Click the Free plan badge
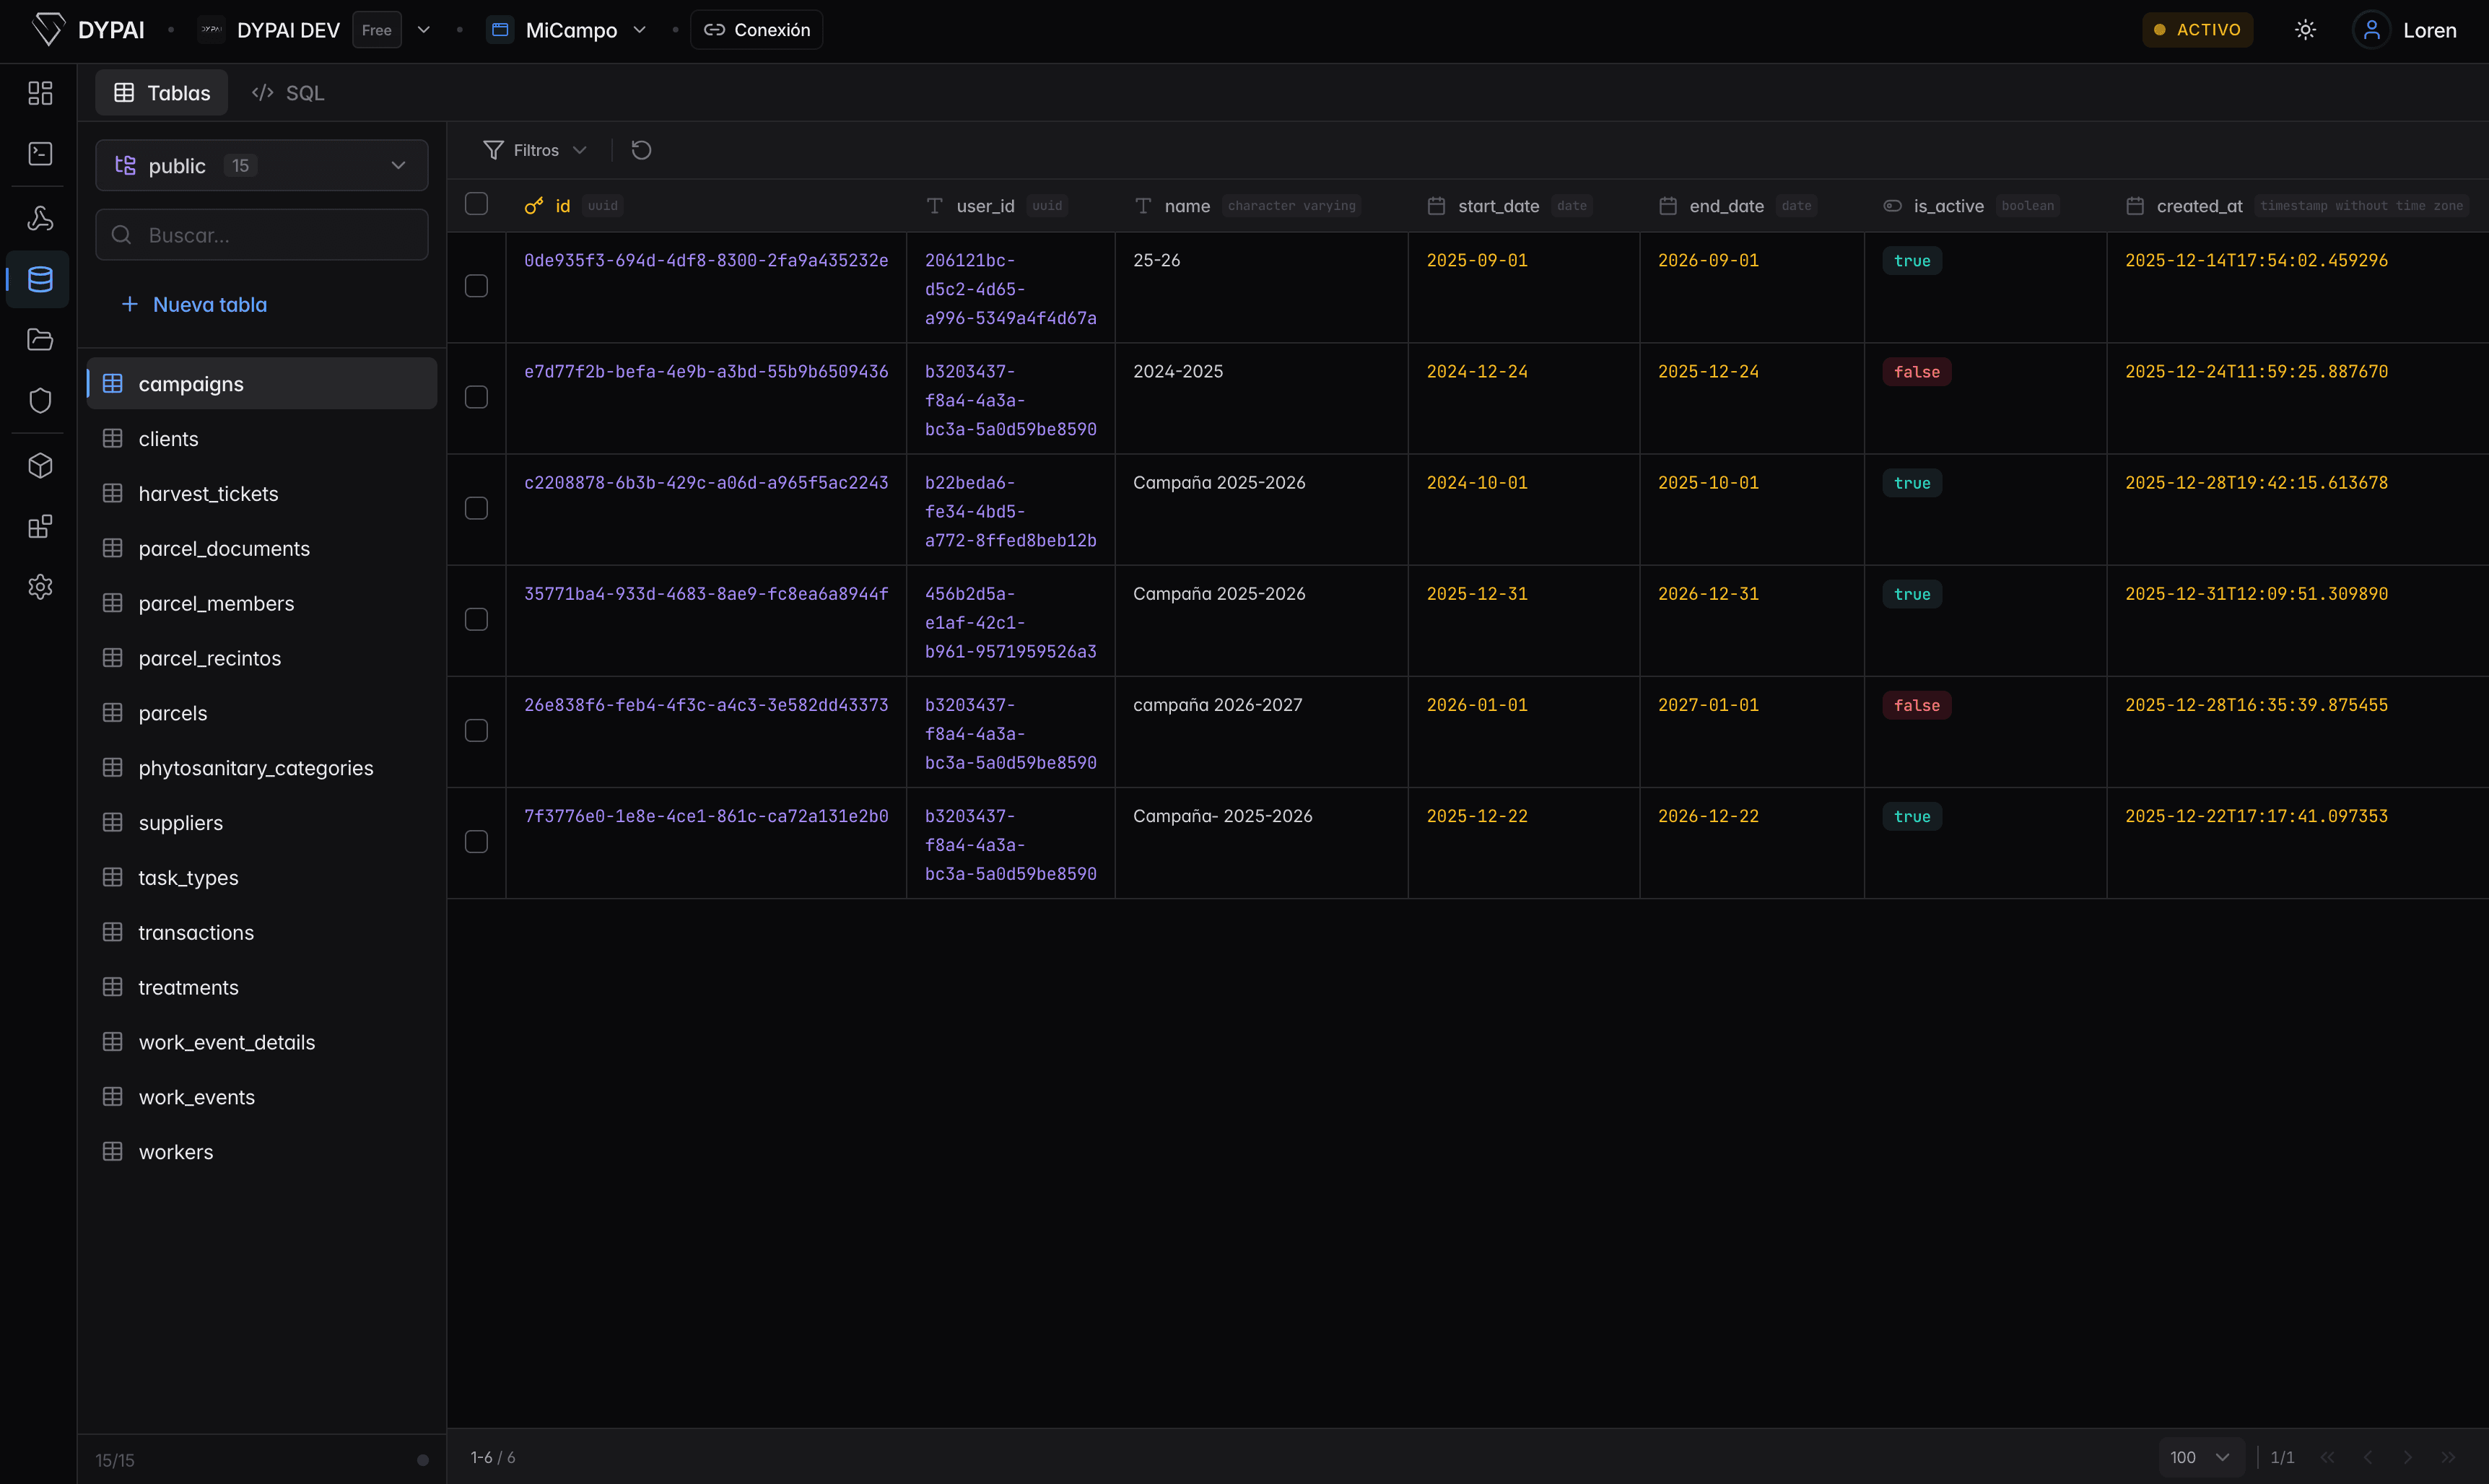 377,30
